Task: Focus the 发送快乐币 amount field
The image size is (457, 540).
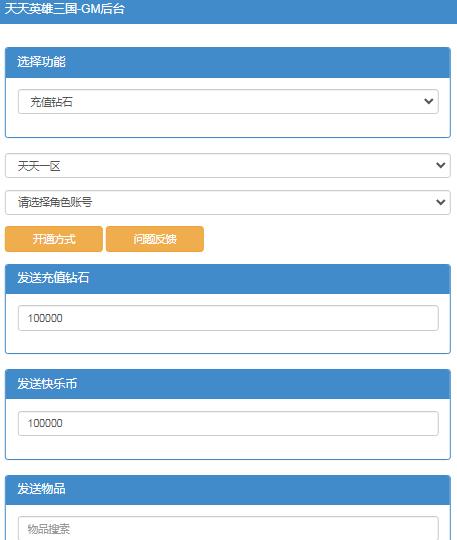Action: [228, 423]
